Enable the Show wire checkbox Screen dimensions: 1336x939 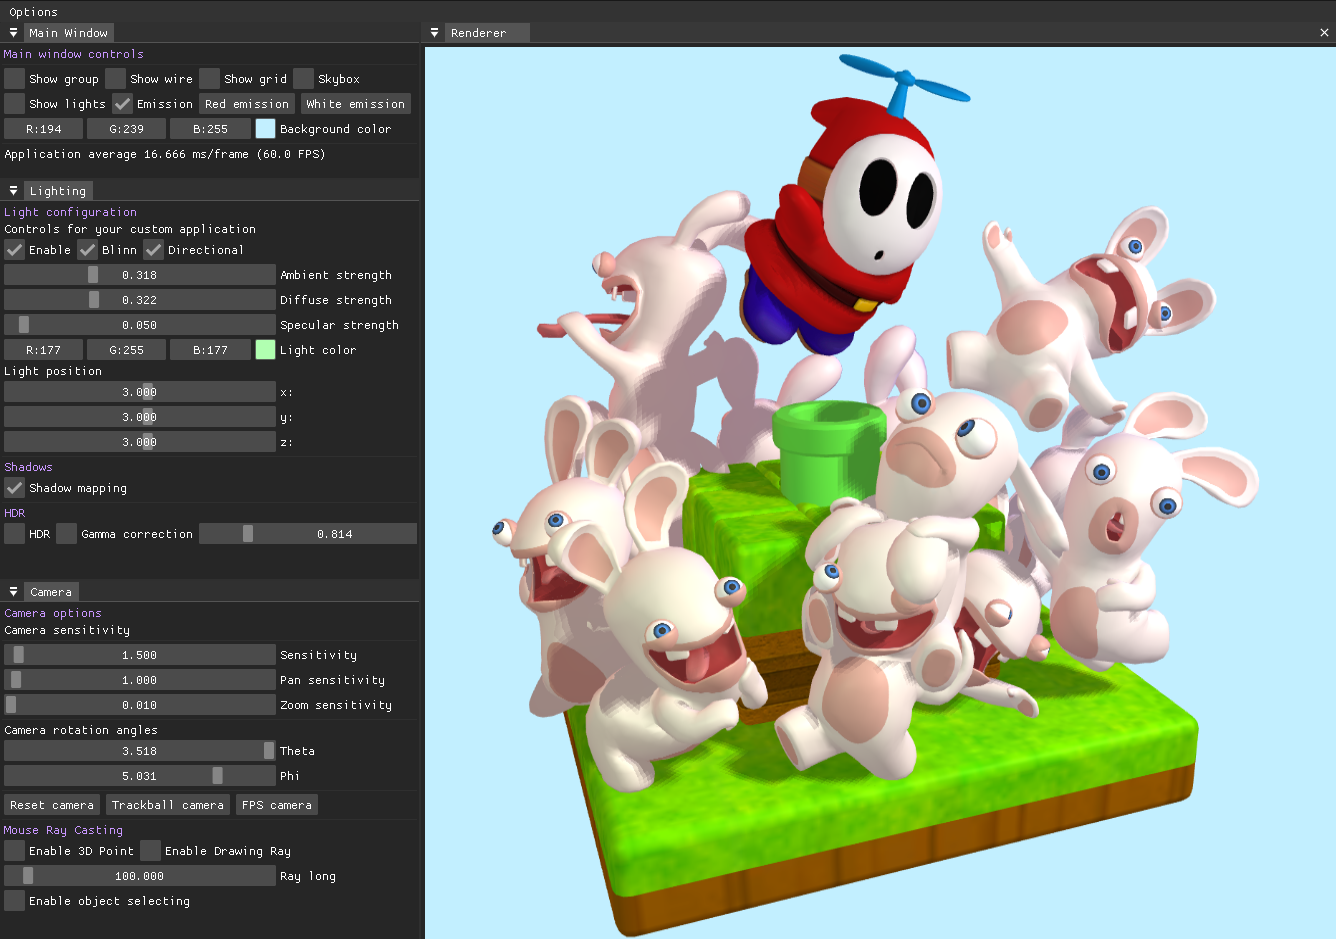coord(116,79)
